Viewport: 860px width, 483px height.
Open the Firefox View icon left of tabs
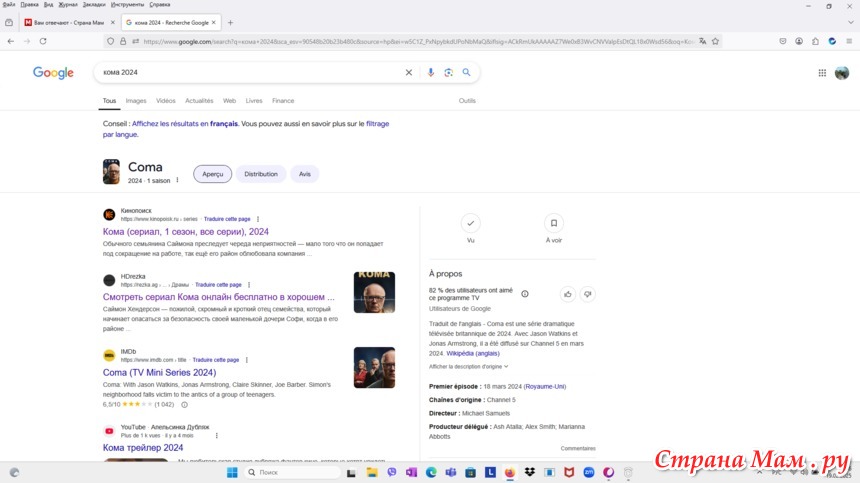9,22
